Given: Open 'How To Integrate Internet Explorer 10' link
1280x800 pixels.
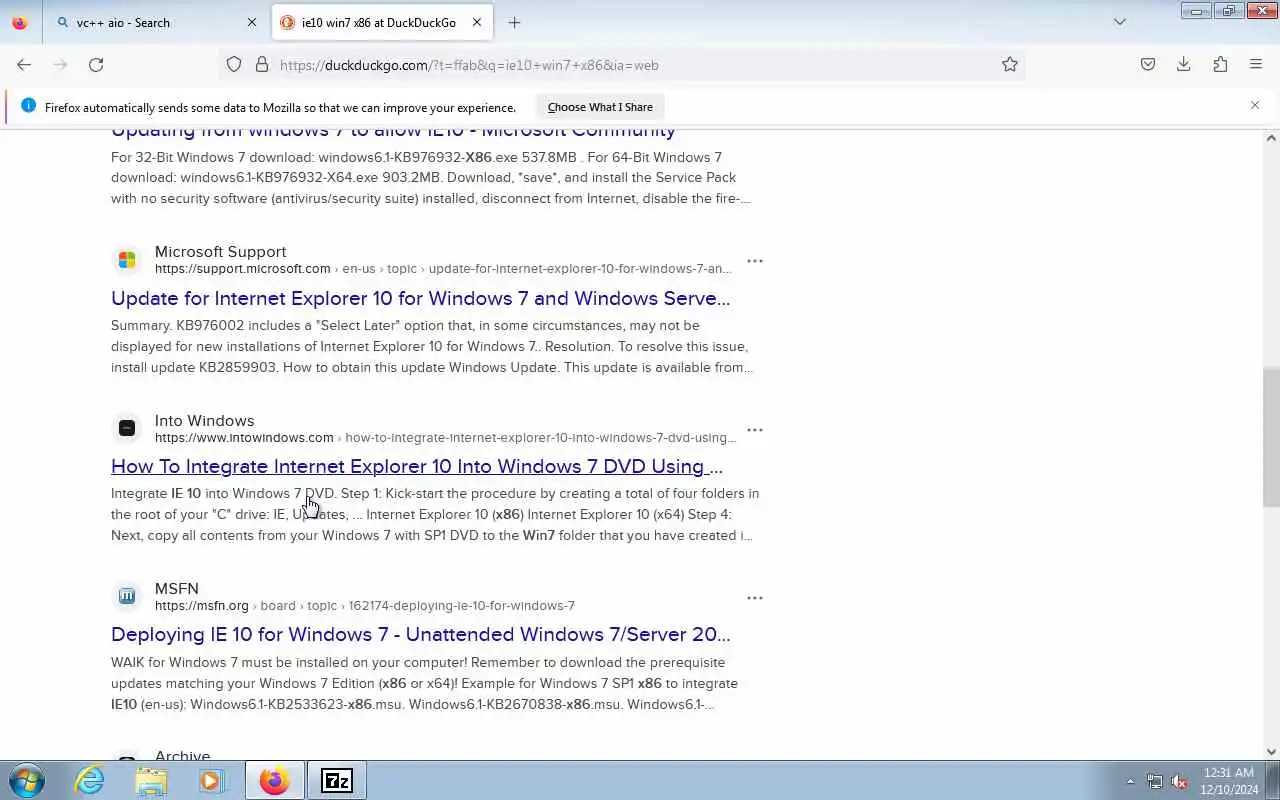Looking at the screenshot, I should tap(417, 466).
